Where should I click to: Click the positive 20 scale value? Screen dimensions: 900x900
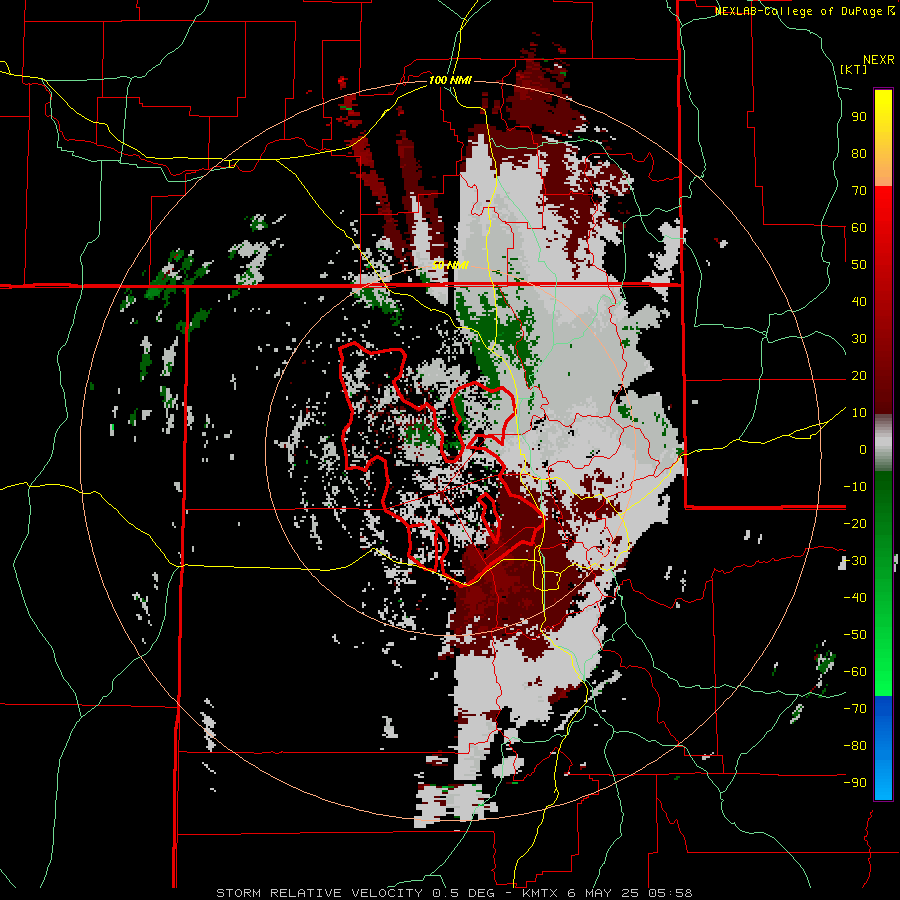click(859, 376)
